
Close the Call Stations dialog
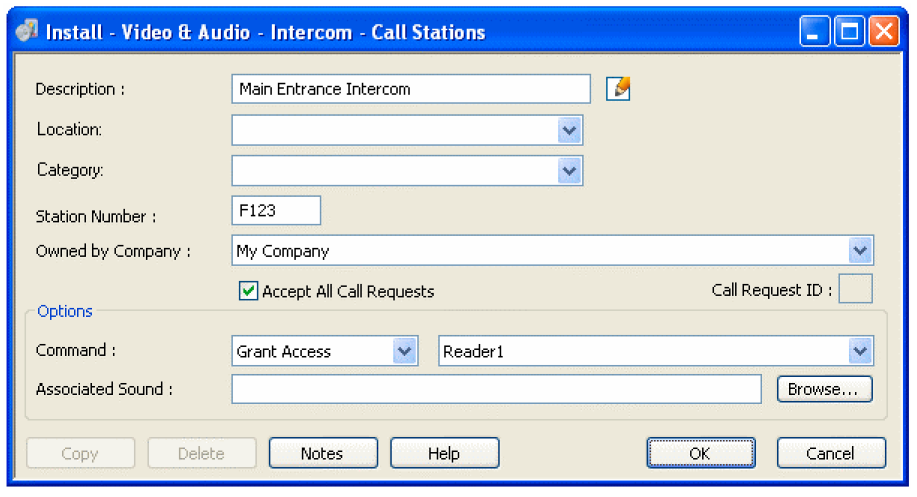[883, 32]
